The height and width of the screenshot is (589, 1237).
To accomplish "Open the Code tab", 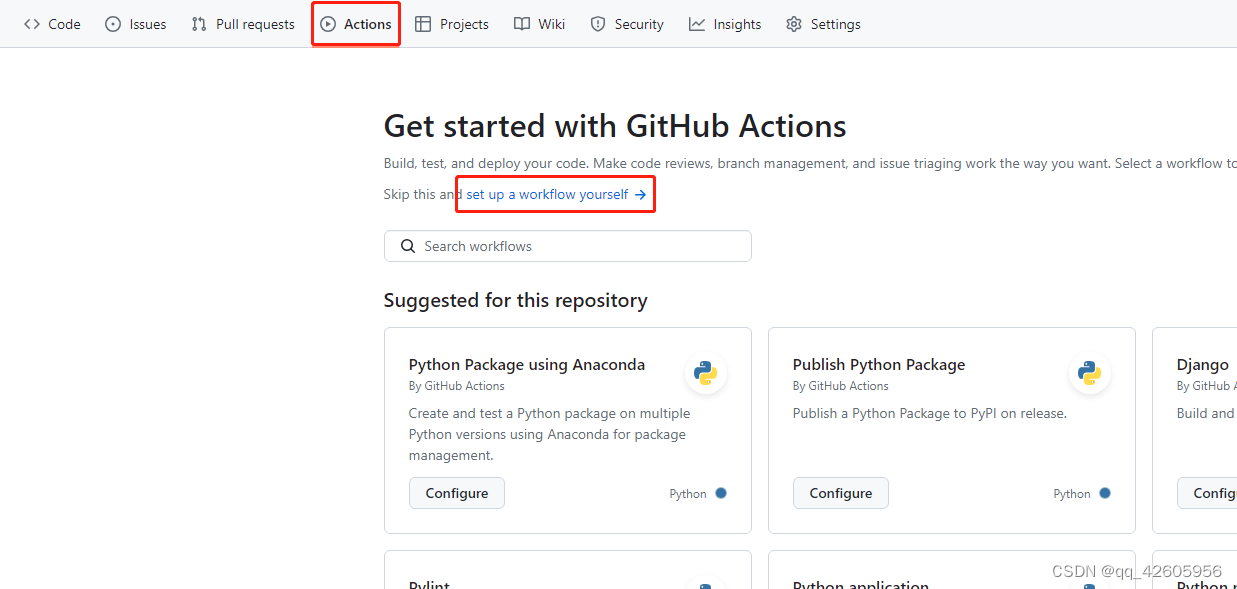I will tap(52, 24).
